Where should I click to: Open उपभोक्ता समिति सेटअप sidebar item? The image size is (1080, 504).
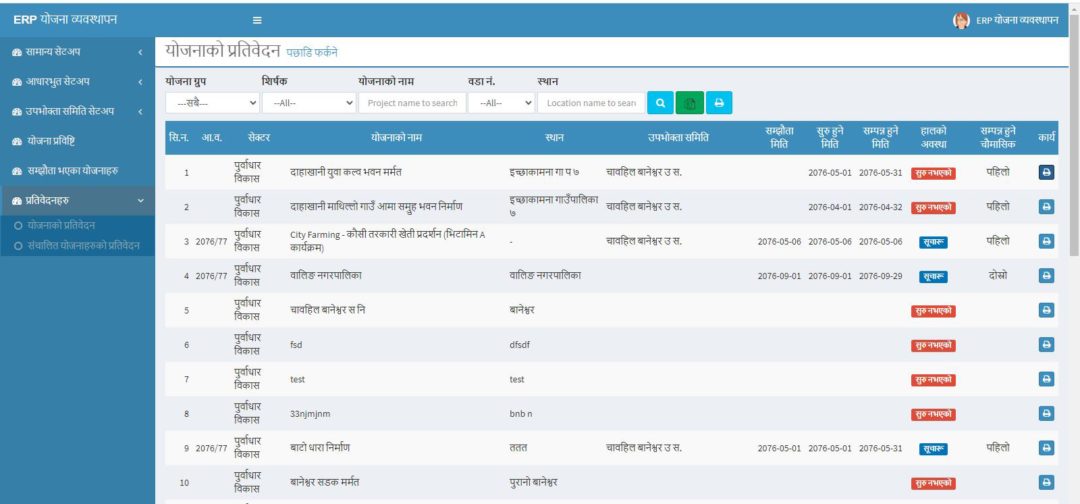pos(77,112)
